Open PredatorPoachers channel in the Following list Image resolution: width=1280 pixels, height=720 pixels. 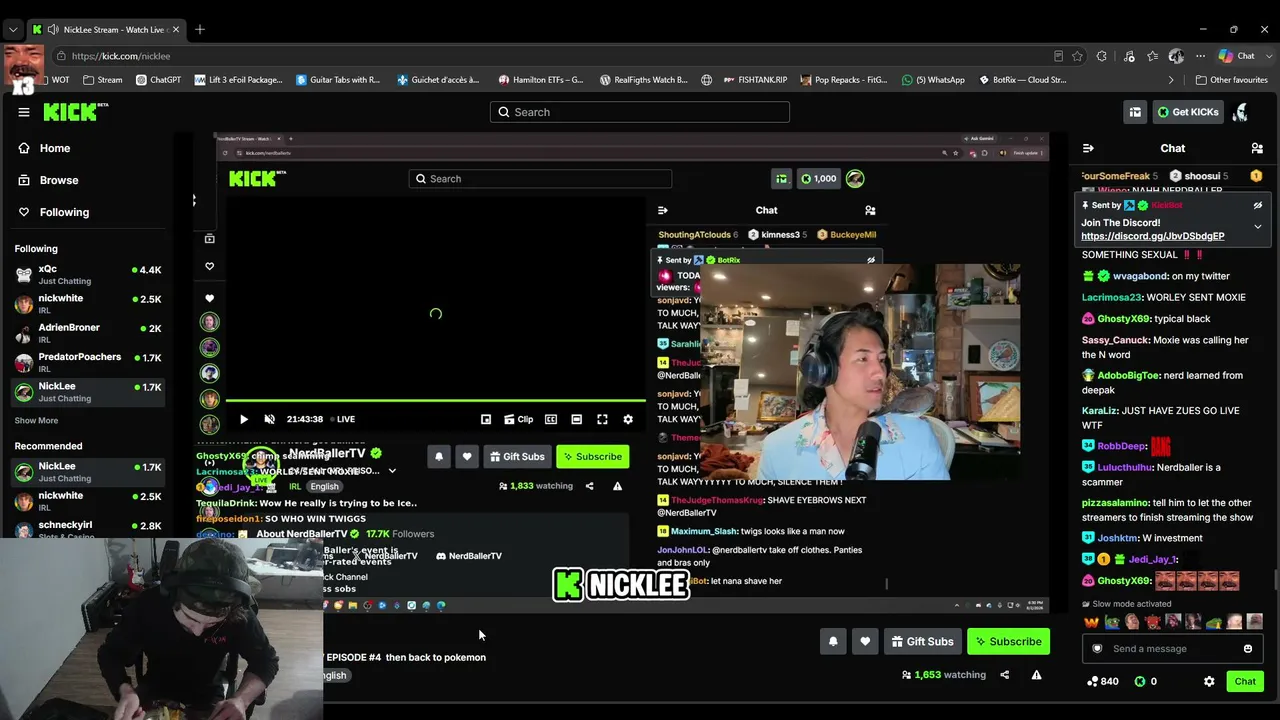(x=88, y=362)
